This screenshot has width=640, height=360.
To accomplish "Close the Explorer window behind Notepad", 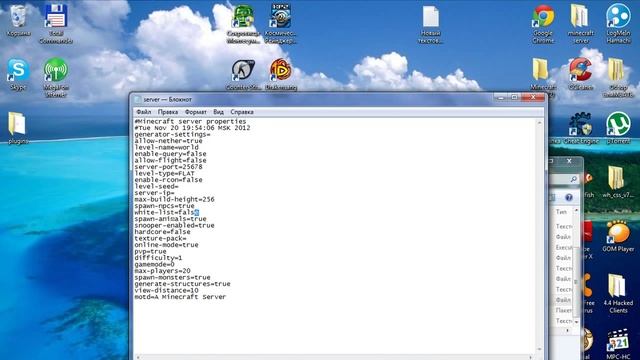I will point(569,161).
